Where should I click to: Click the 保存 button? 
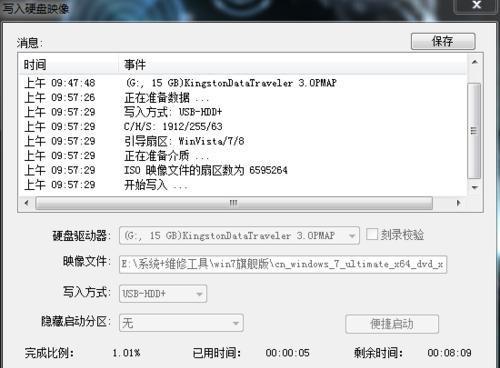(x=443, y=41)
